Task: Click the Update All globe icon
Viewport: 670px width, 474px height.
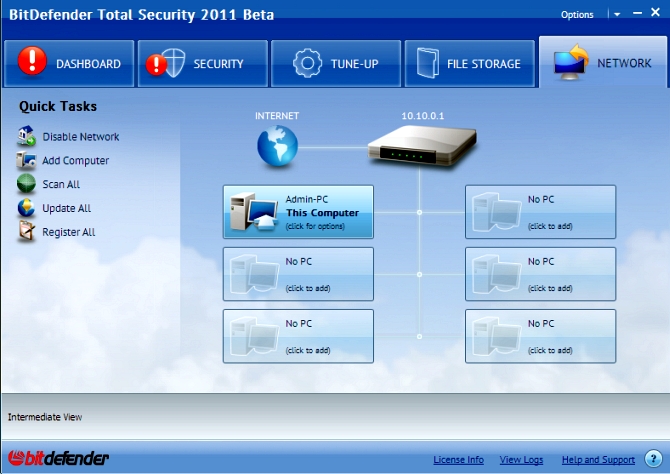Action: pos(26,208)
